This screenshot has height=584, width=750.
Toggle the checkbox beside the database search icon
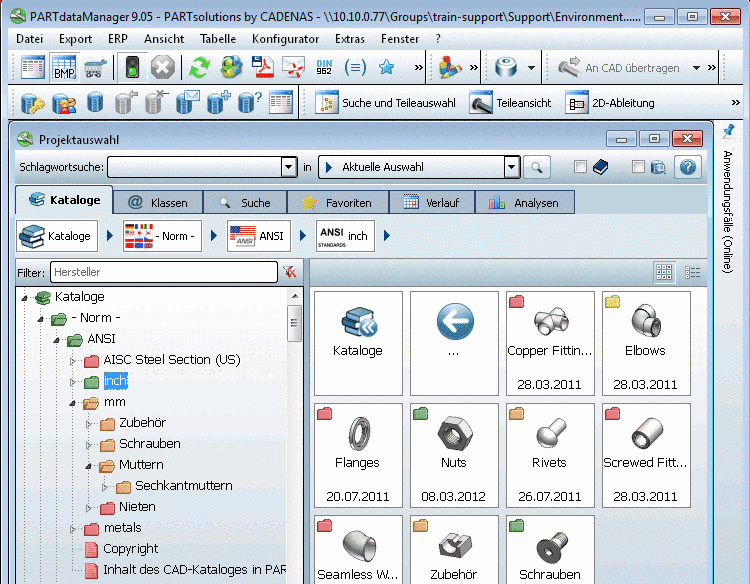tap(638, 166)
